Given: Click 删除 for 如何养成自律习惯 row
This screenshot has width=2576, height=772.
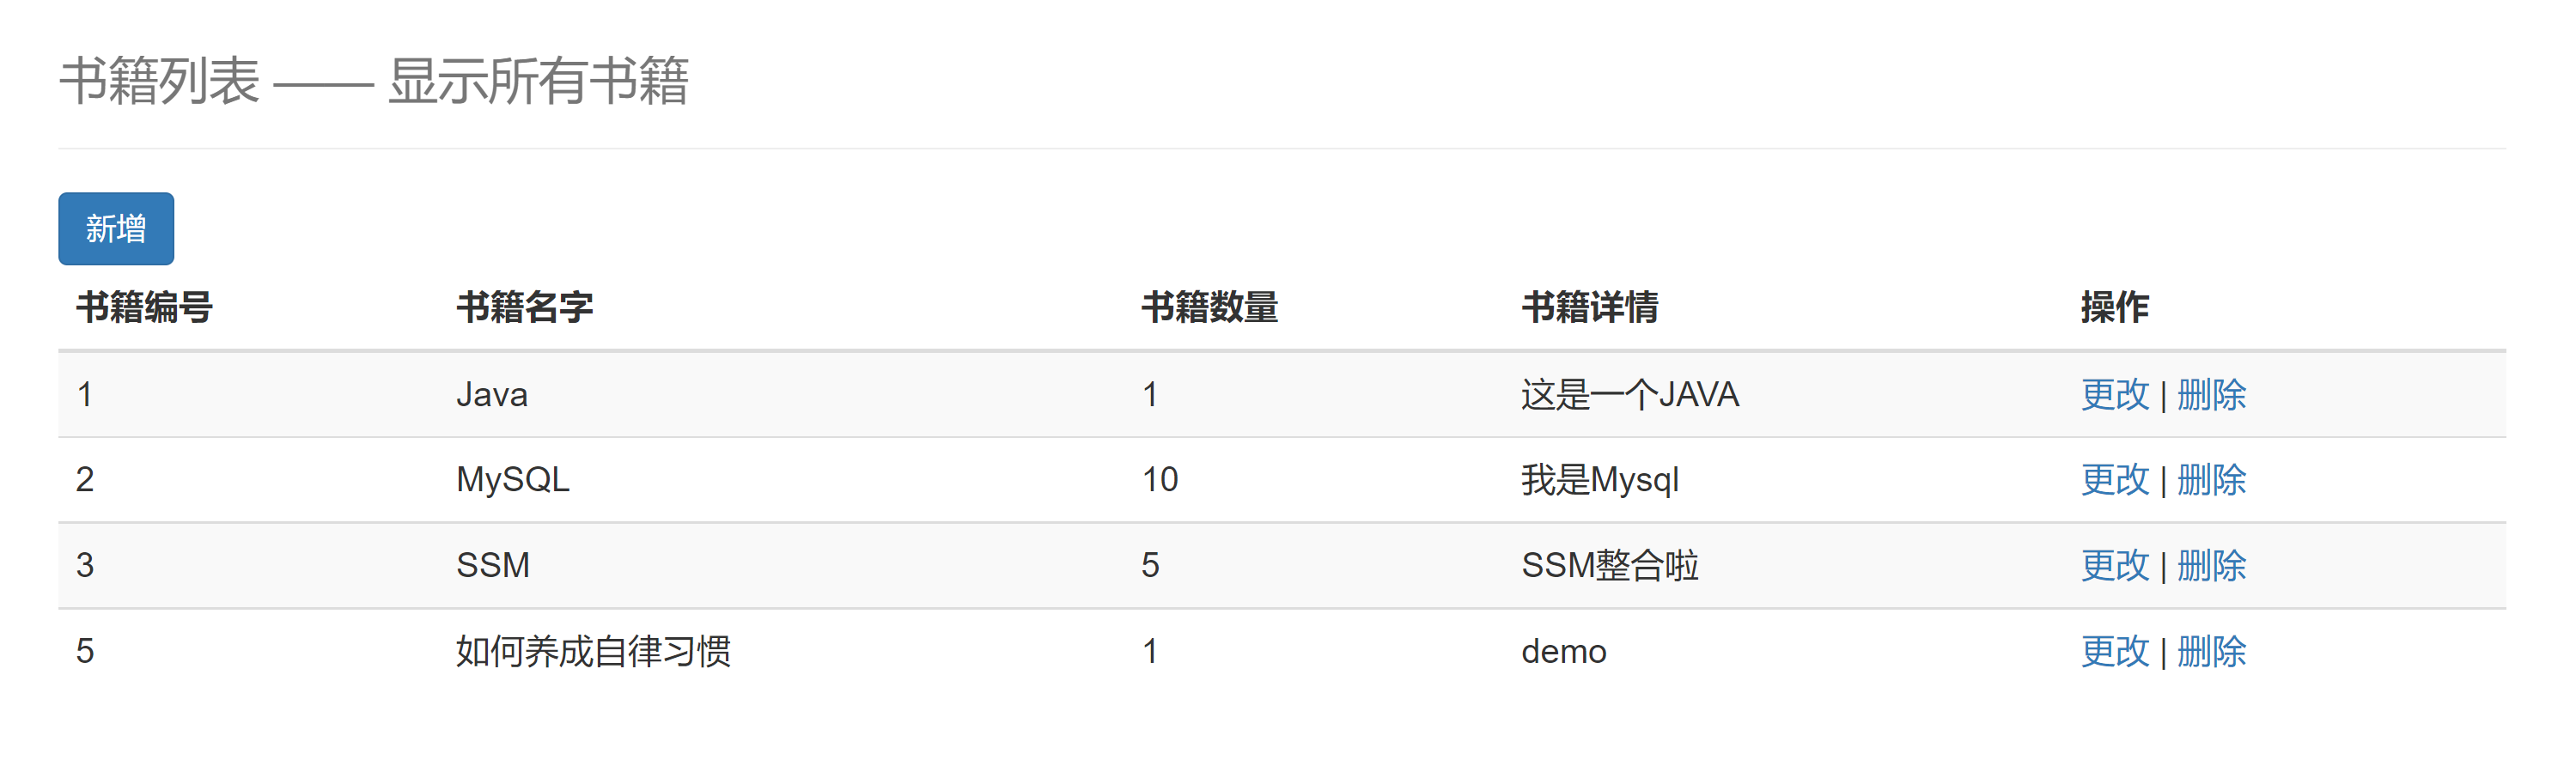Looking at the screenshot, I should point(2212,651).
